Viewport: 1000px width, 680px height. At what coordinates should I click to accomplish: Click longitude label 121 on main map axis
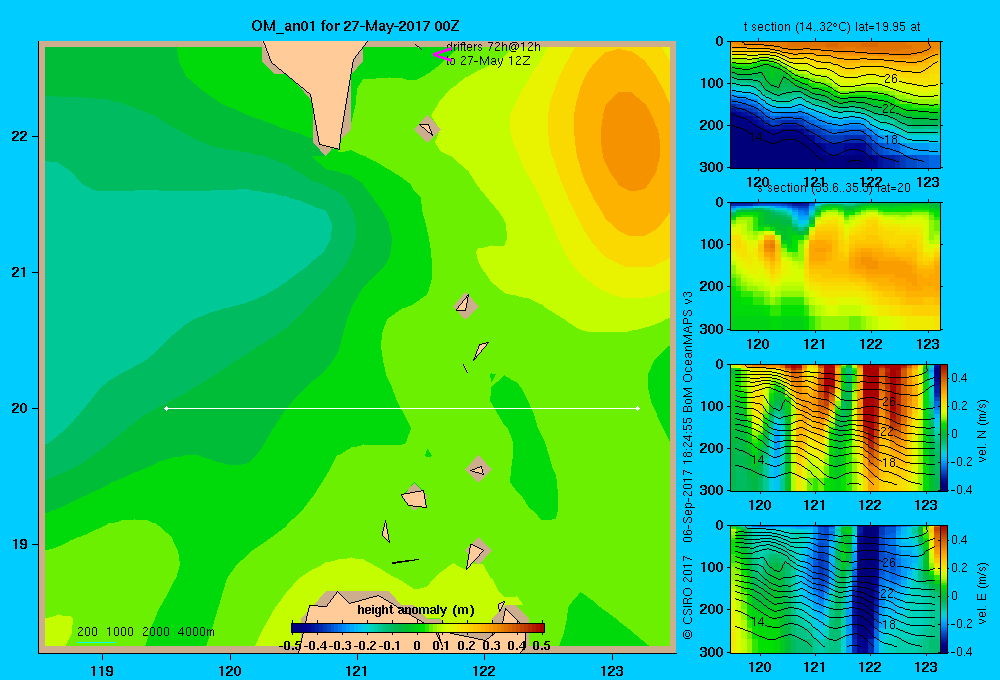357,670
